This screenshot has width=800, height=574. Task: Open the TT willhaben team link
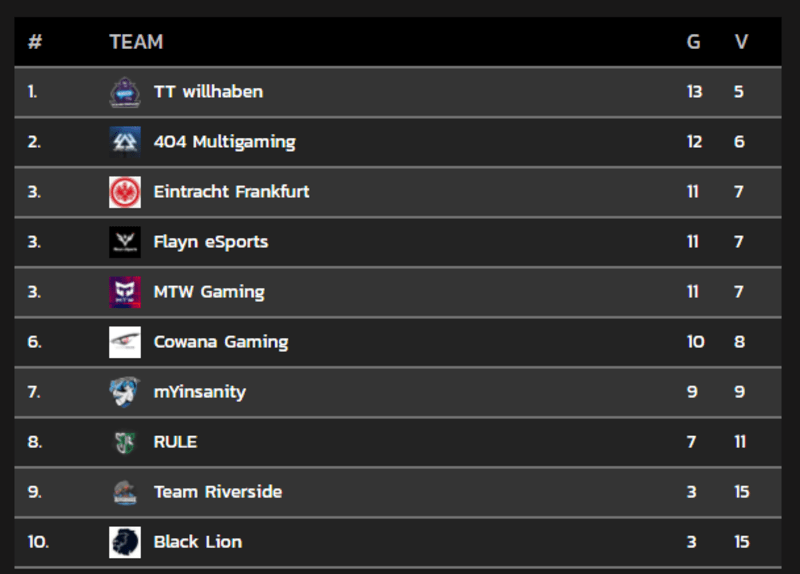pos(208,92)
